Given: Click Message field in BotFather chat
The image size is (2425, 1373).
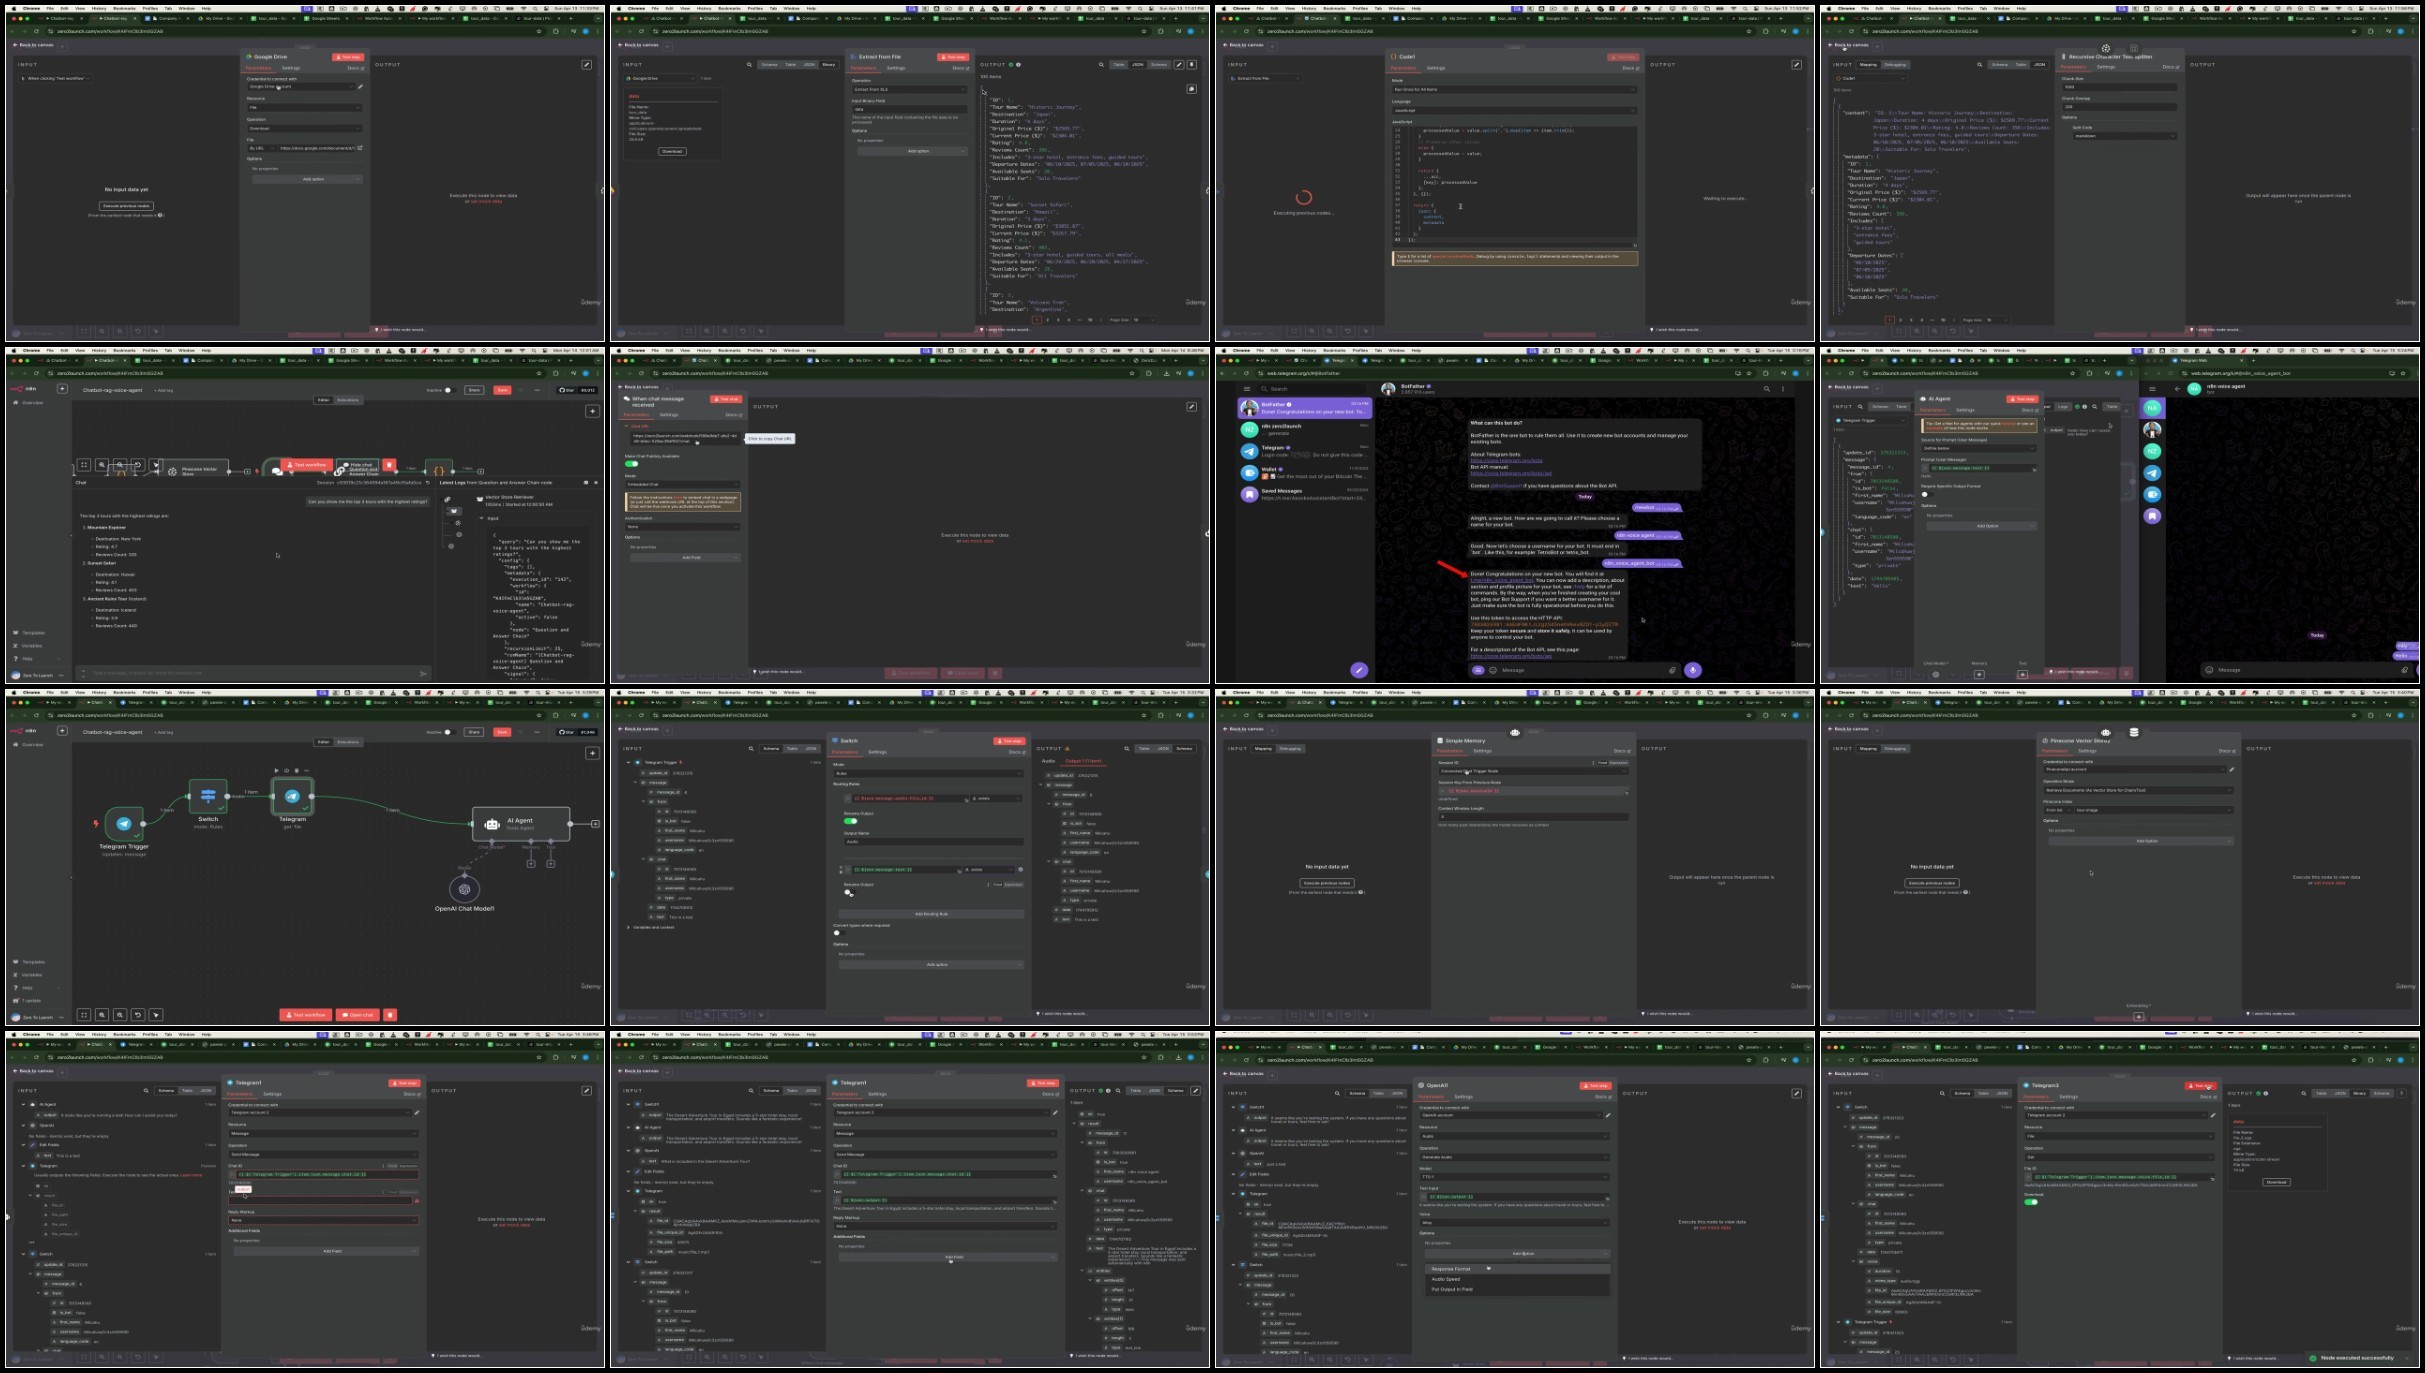Looking at the screenshot, I should (1580, 670).
